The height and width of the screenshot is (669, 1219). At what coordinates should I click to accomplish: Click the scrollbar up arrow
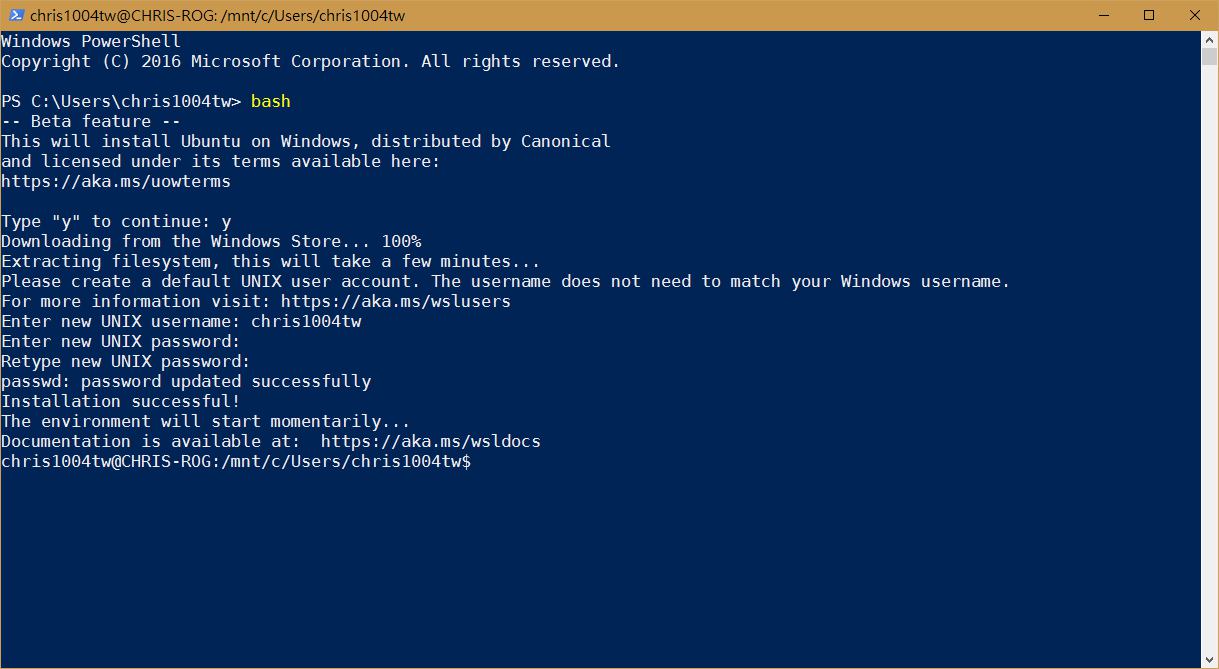tap(1209, 39)
